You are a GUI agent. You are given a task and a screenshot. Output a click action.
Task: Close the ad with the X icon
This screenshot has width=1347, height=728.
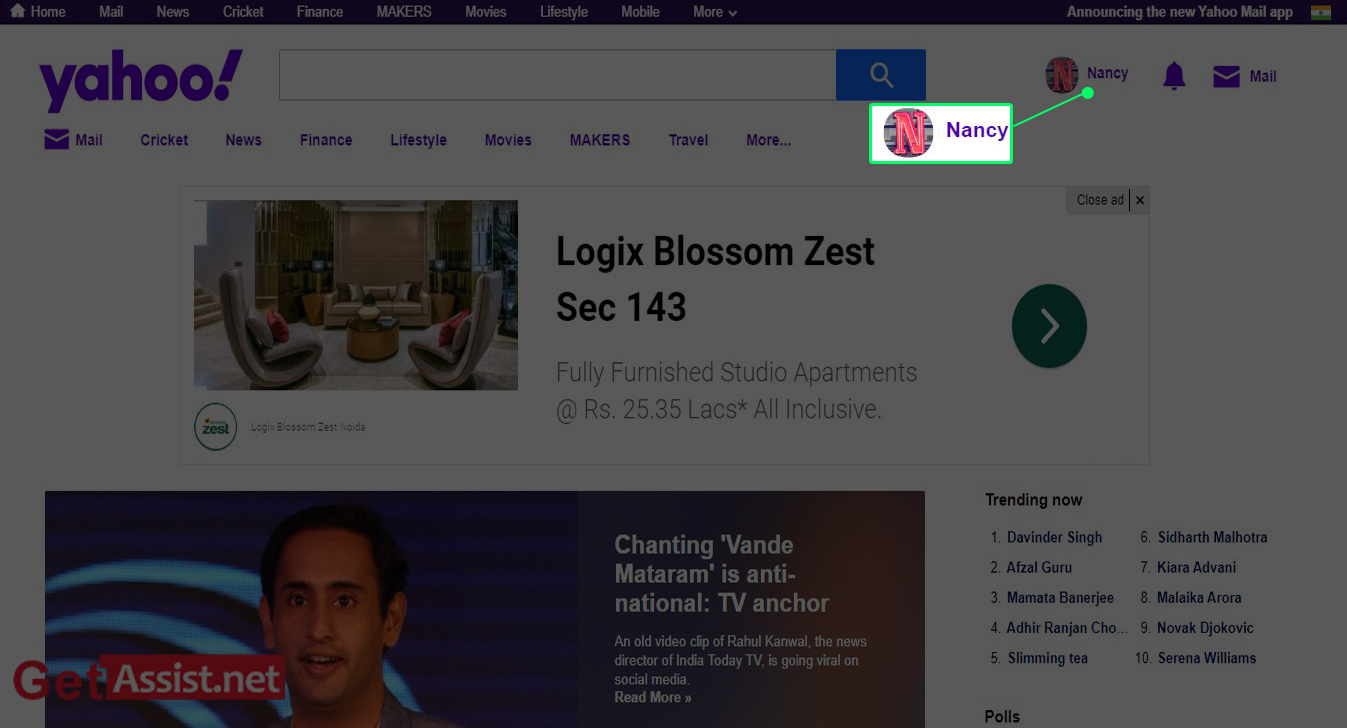click(1140, 200)
